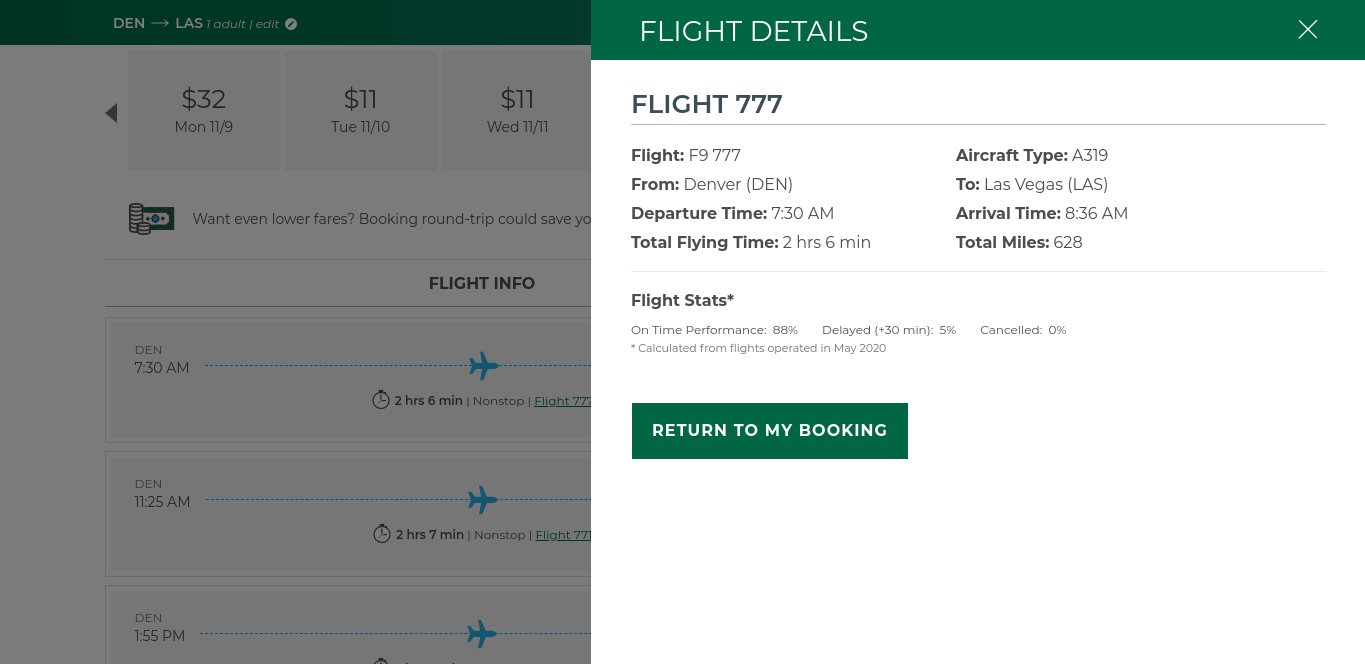The height and width of the screenshot is (664, 1365).
Task: Click the round-trip lower fares banner text
Action: pyautogui.click(x=391, y=219)
